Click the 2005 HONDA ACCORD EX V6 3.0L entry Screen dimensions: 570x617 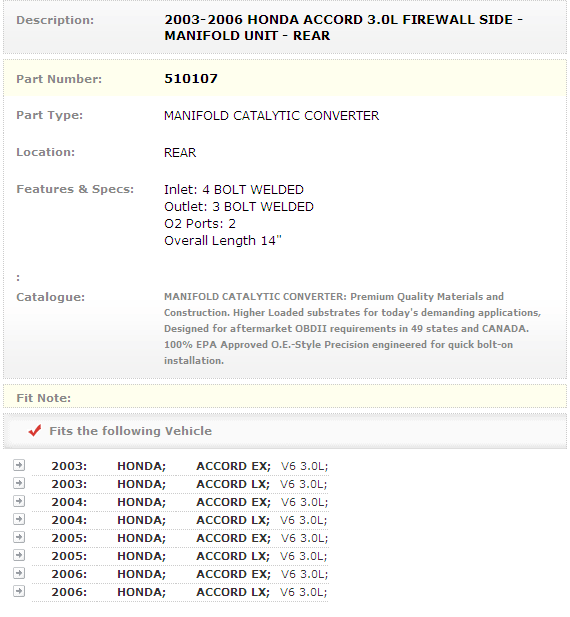(x=190, y=538)
